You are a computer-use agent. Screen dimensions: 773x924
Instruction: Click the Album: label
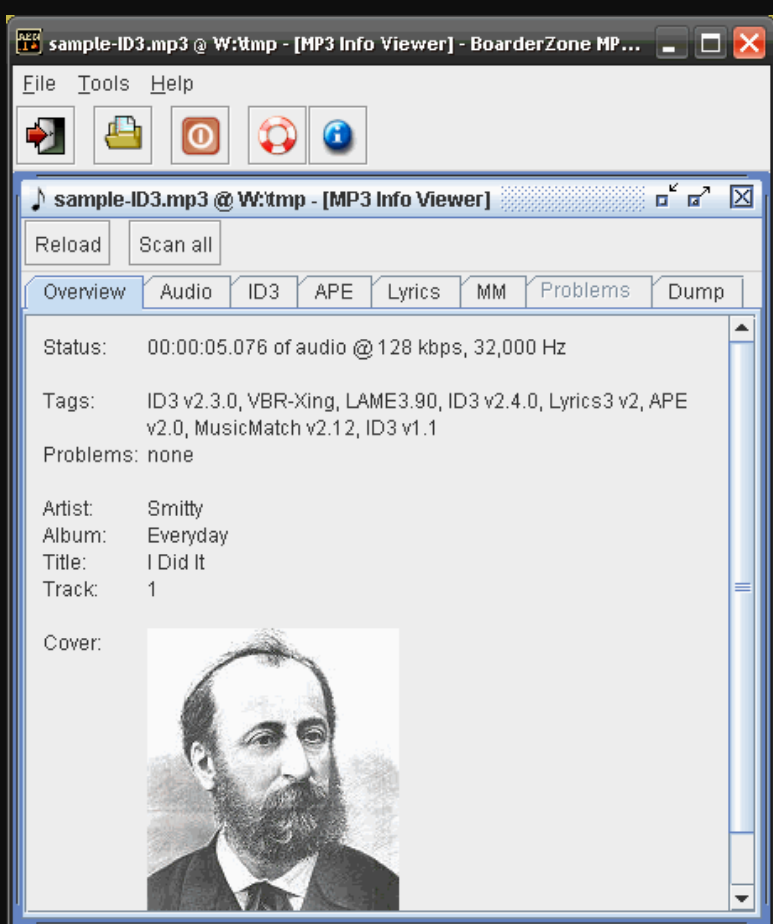click(x=74, y=536)
